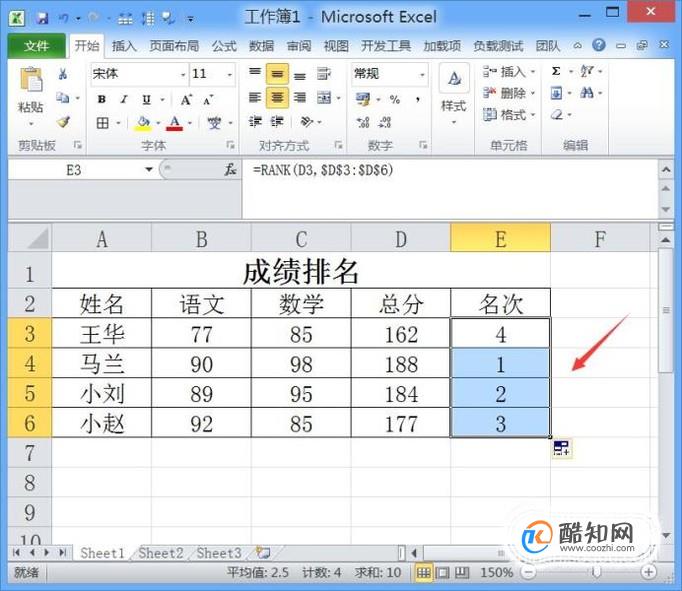This screenshot has width=682, height=591.
Task: Select the Page Layout view icon
Action: pyautogui.click(x=442, y=573)
